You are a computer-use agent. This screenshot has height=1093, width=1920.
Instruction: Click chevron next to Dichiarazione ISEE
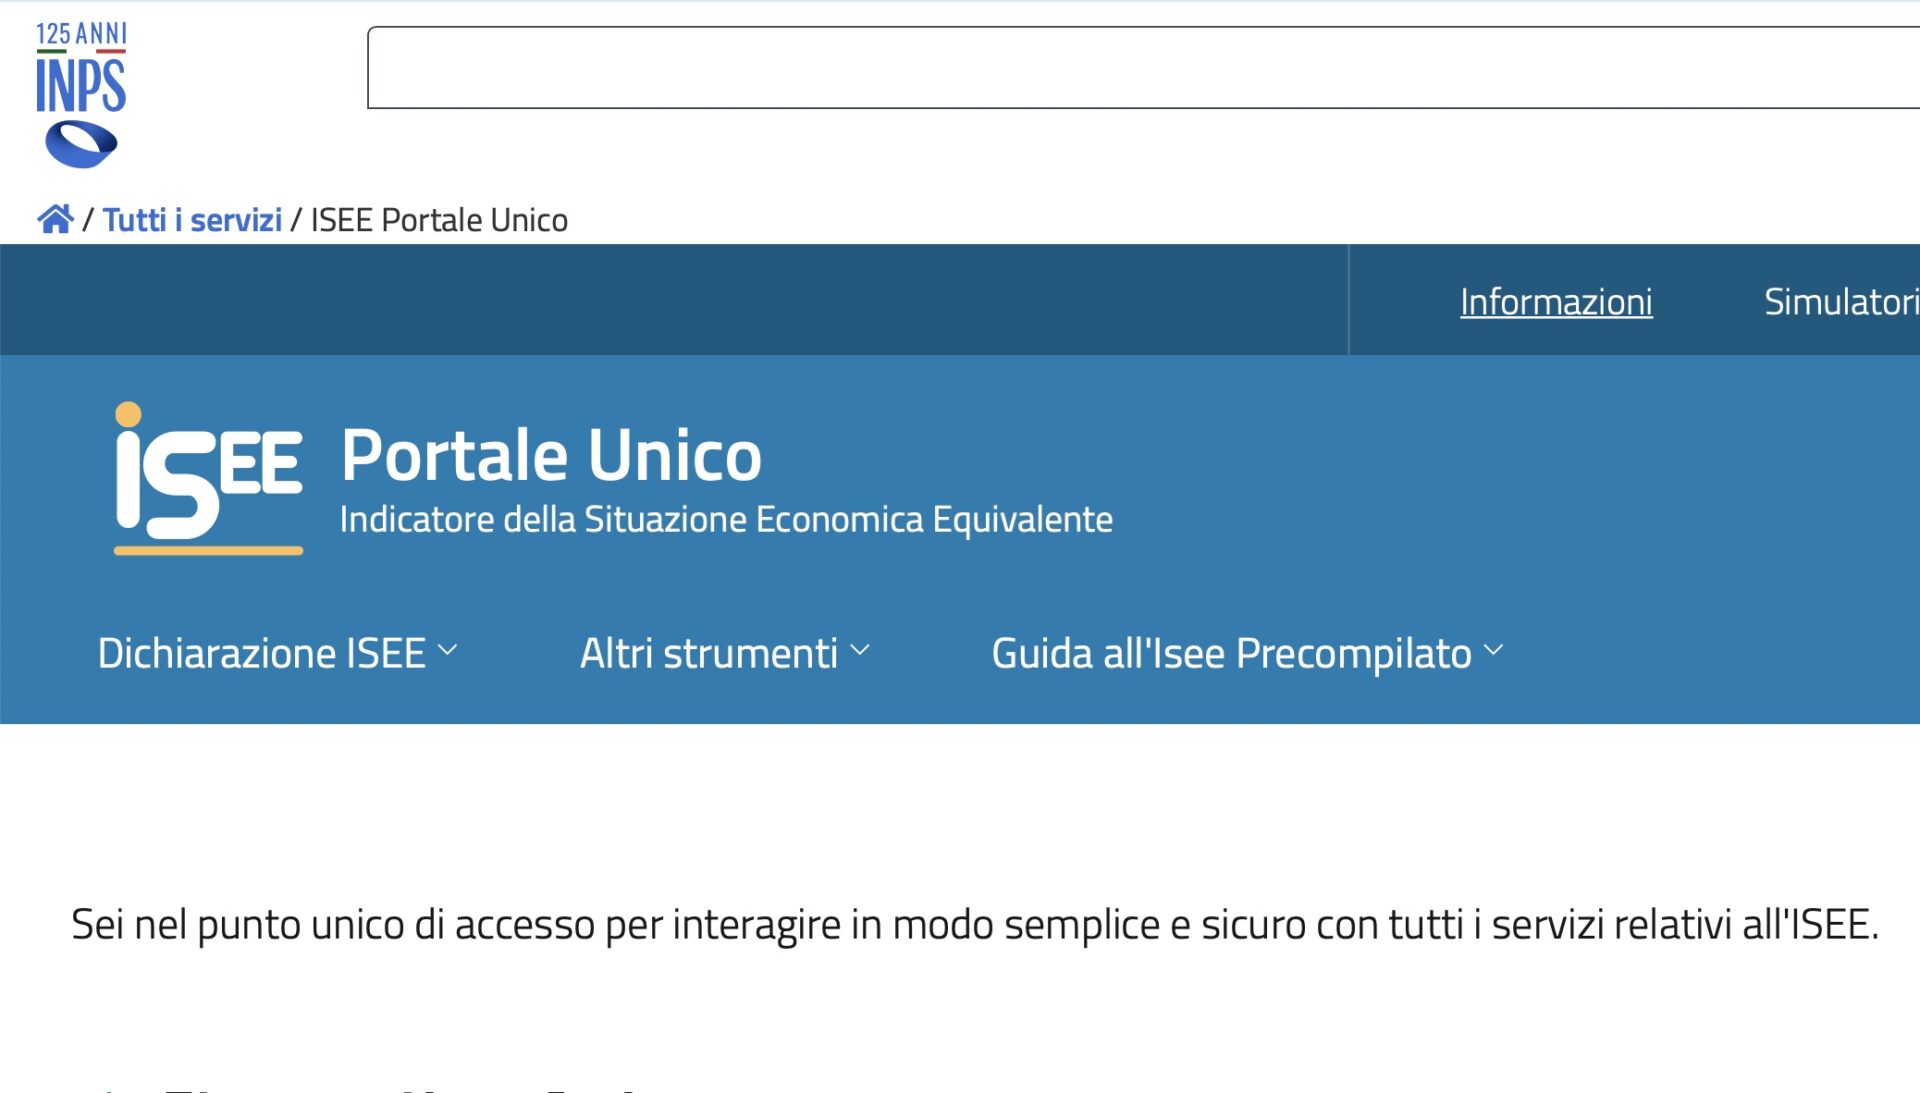click(448, 651)
